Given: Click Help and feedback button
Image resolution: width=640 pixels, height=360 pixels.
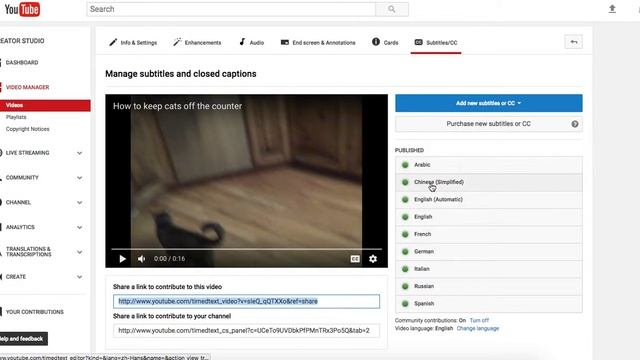Looking at the screenshot, I should click(23, 339).
